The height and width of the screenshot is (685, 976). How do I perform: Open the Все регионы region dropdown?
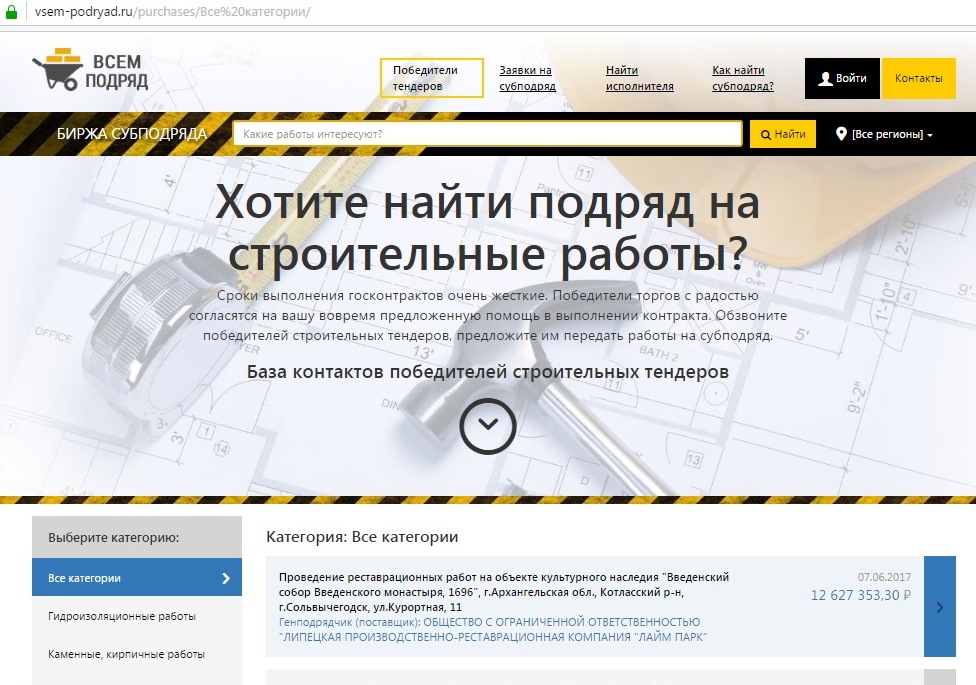point(891,134)
